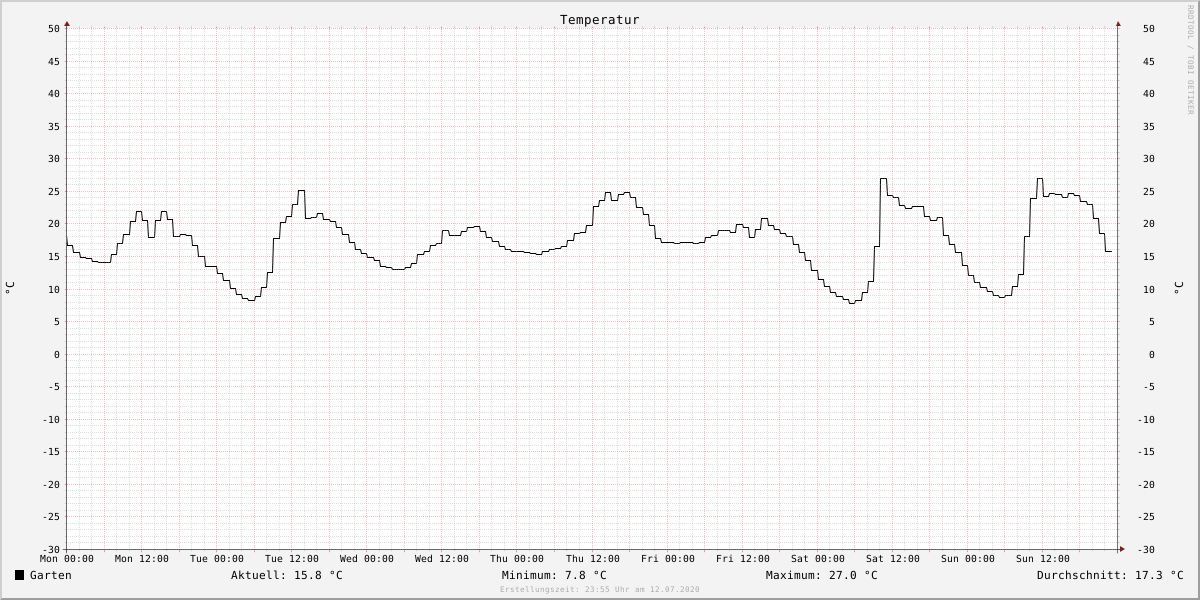Click the 20 label on right temperature axis
The width and height of the screenshot is (1200, 600).
tap(1148, 224)
